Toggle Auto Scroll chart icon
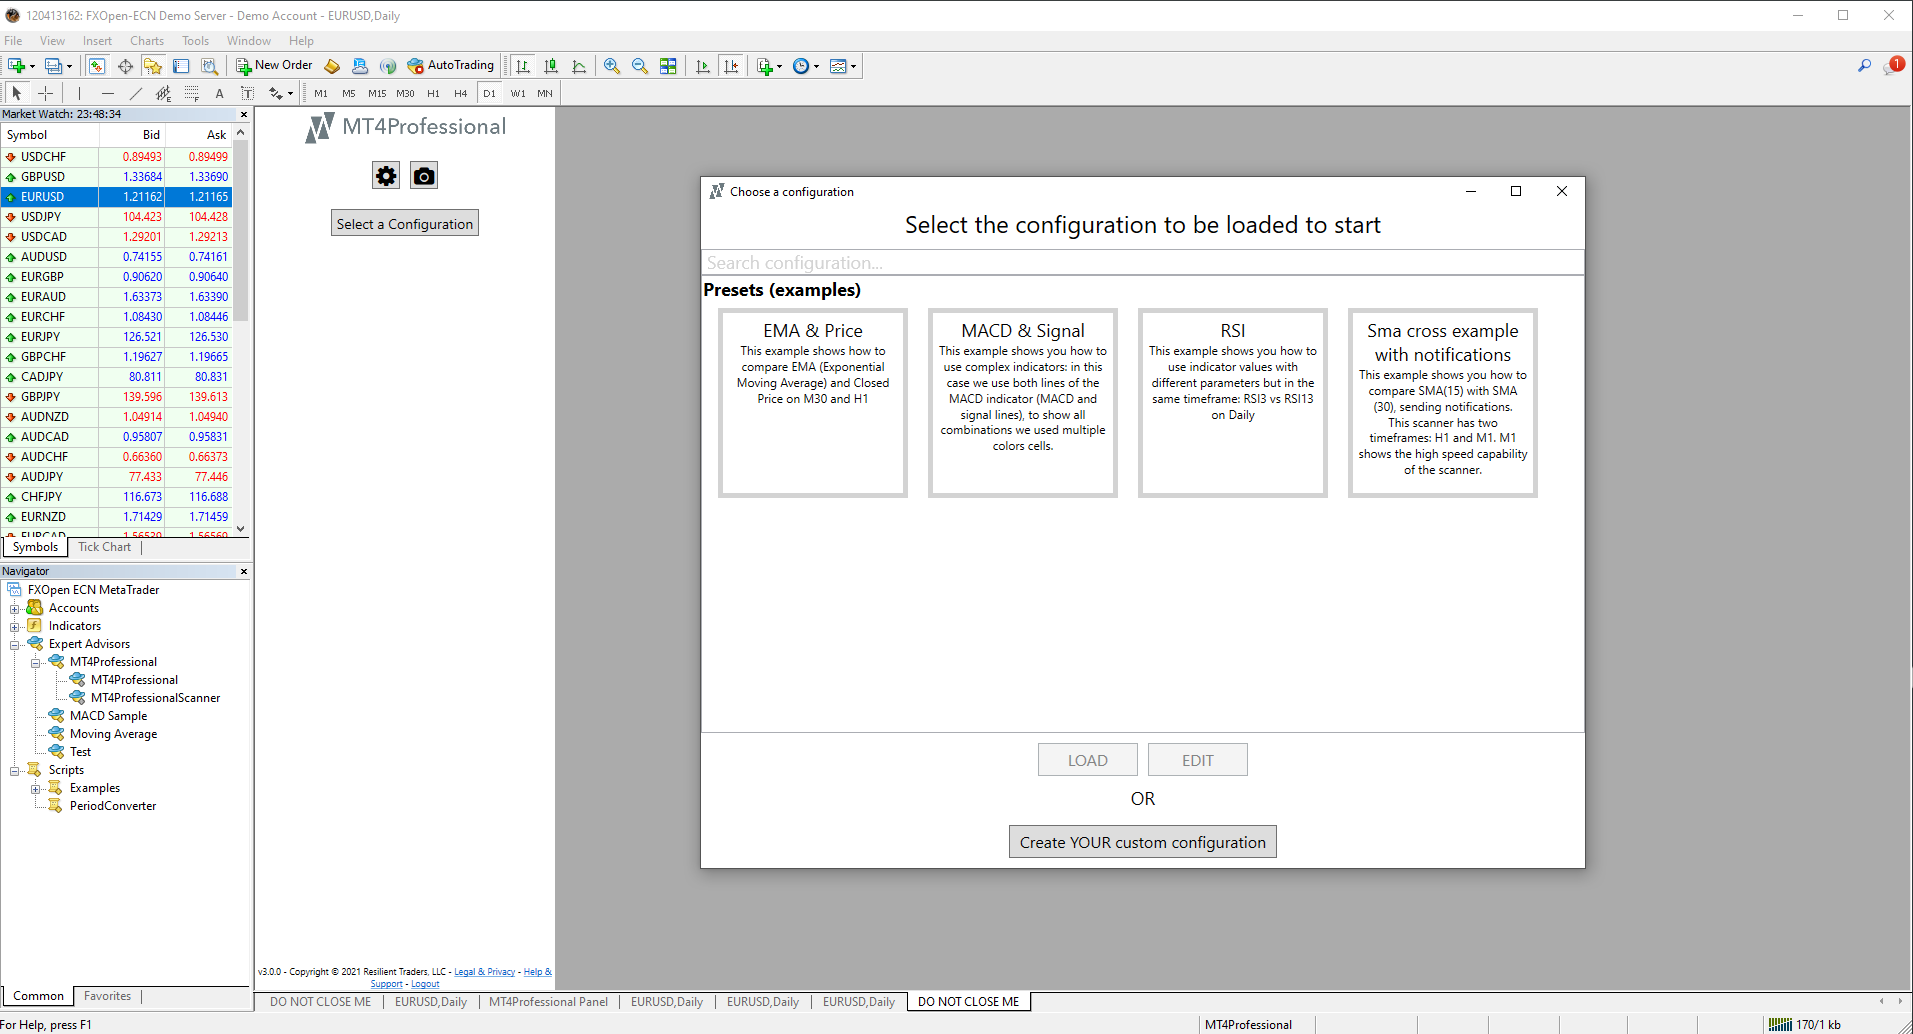Image resolution: width=1913 pixels, height=1034 pixels. [x=703, y=66]
